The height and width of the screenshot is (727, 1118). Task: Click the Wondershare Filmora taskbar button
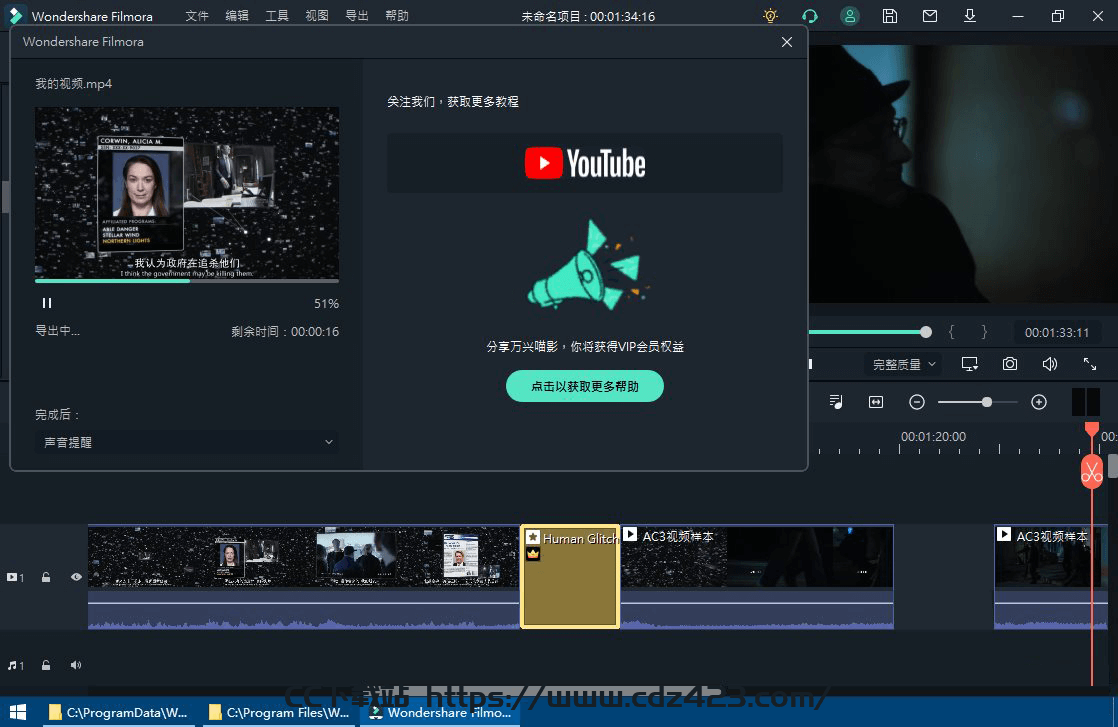click(x=441, y=712)
